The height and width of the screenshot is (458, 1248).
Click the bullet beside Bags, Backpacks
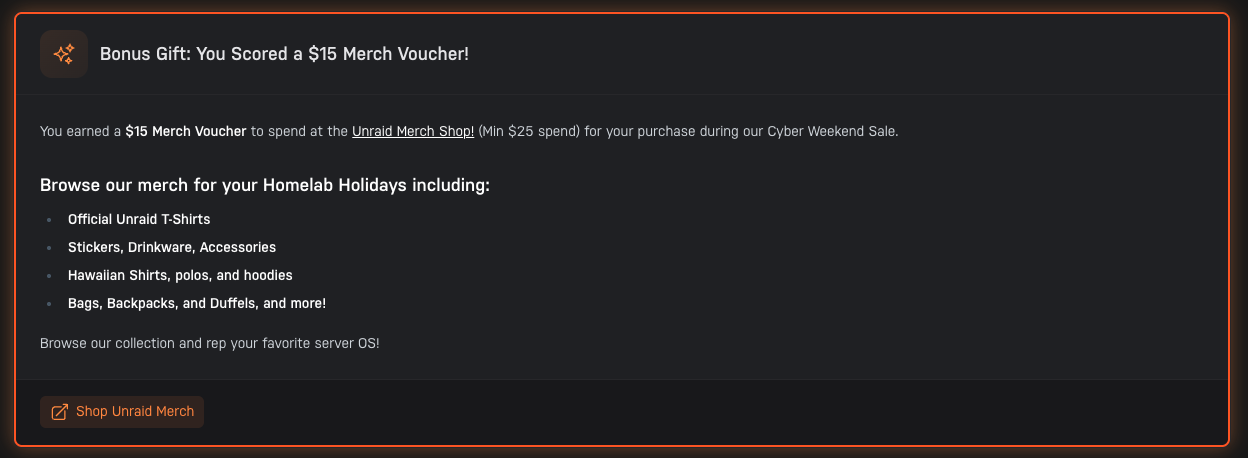coord(48,303)
